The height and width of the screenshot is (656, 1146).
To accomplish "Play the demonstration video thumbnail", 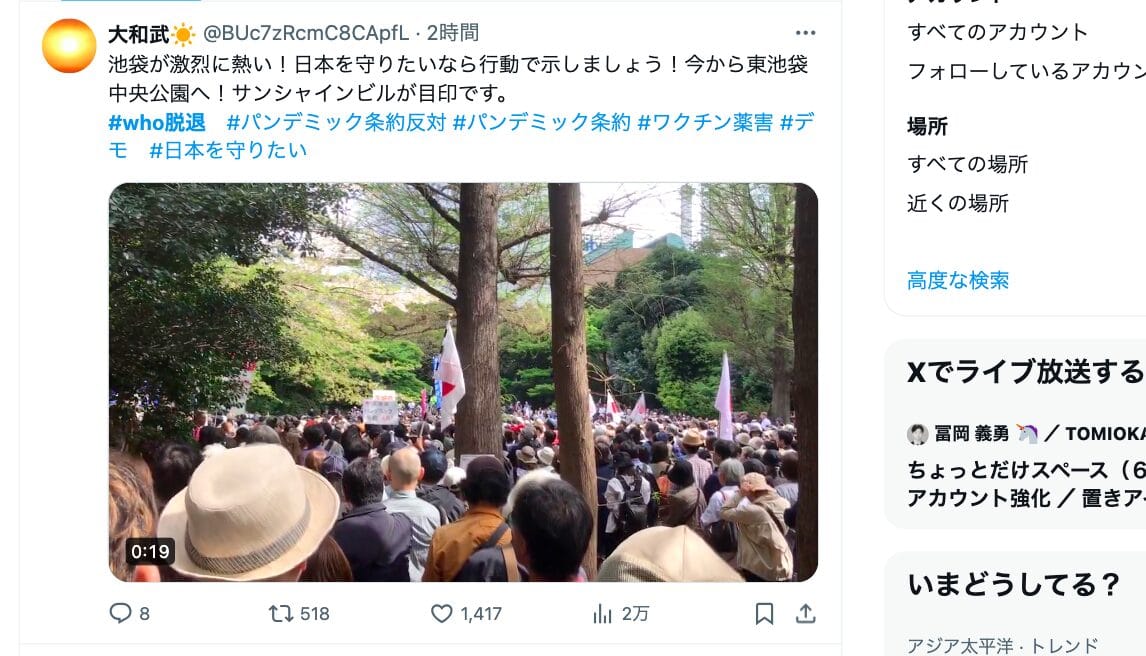I will [463, 382].
